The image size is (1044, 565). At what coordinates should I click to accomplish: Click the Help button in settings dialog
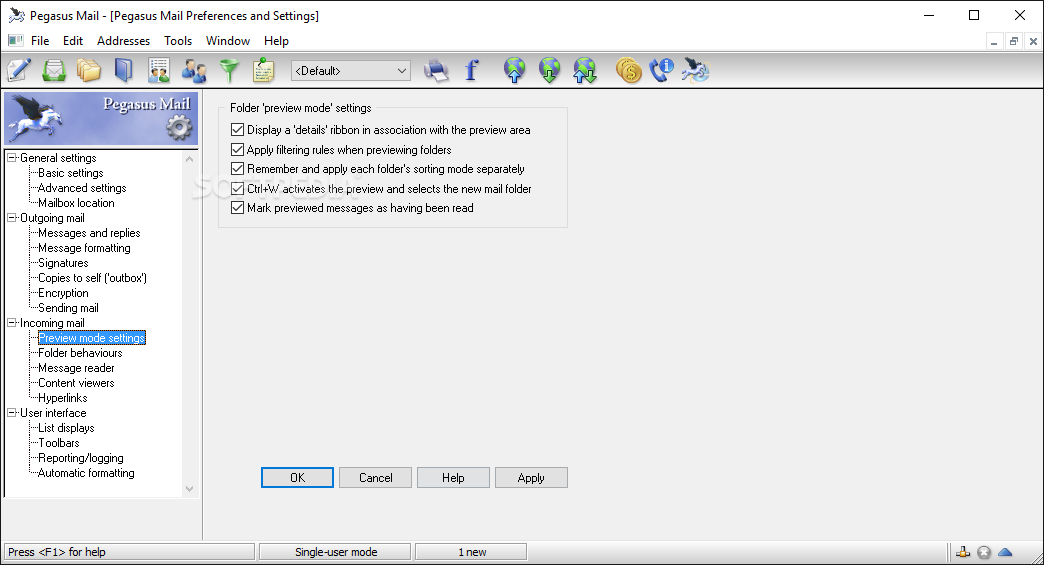[453, 477]
